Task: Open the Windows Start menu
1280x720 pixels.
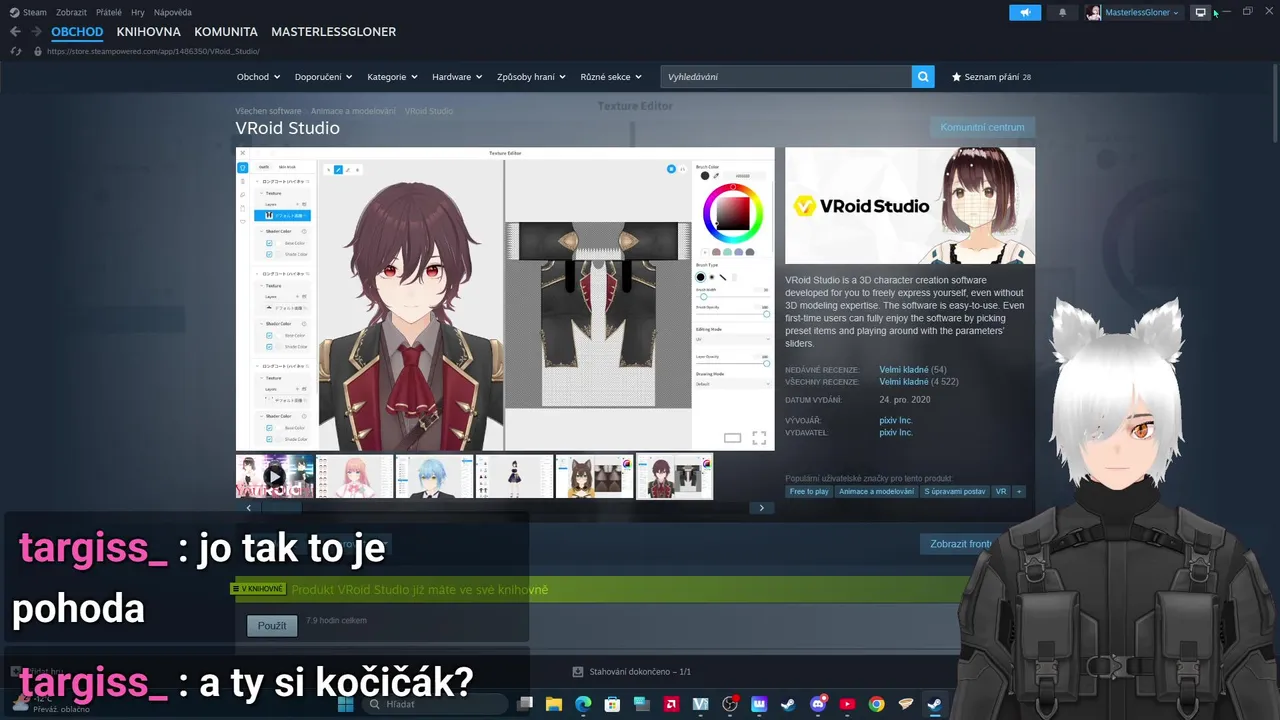Action: (345, 704)
